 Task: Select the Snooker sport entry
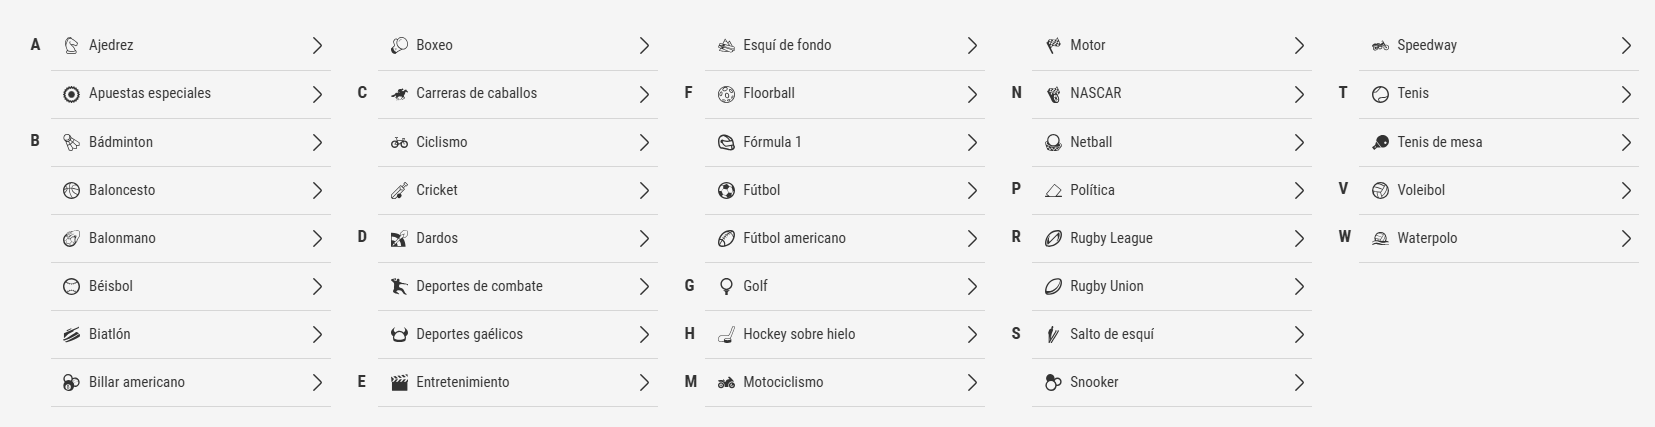[x=1172, y=382]
